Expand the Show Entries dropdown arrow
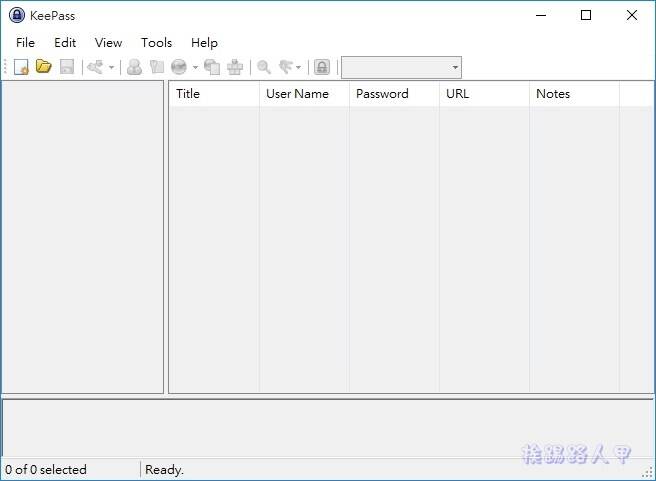Screen dimensions: 656x481 pos(298,67)
